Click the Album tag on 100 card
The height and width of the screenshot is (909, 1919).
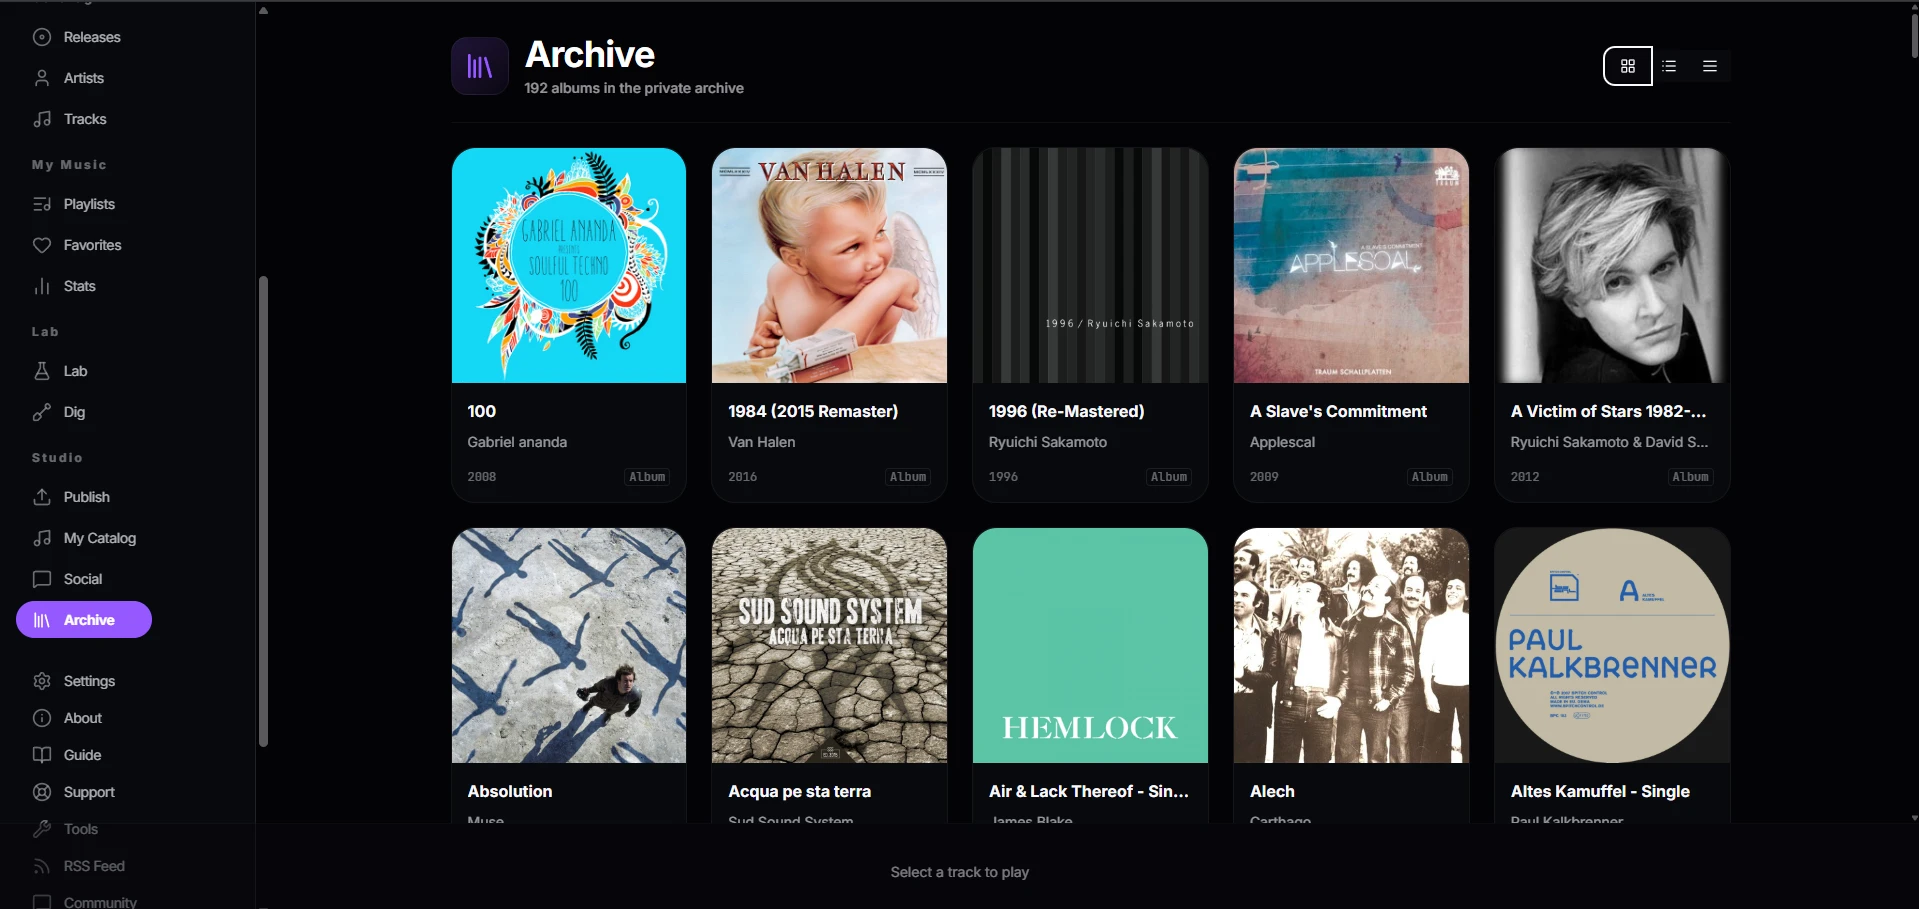tap(647, 477)
